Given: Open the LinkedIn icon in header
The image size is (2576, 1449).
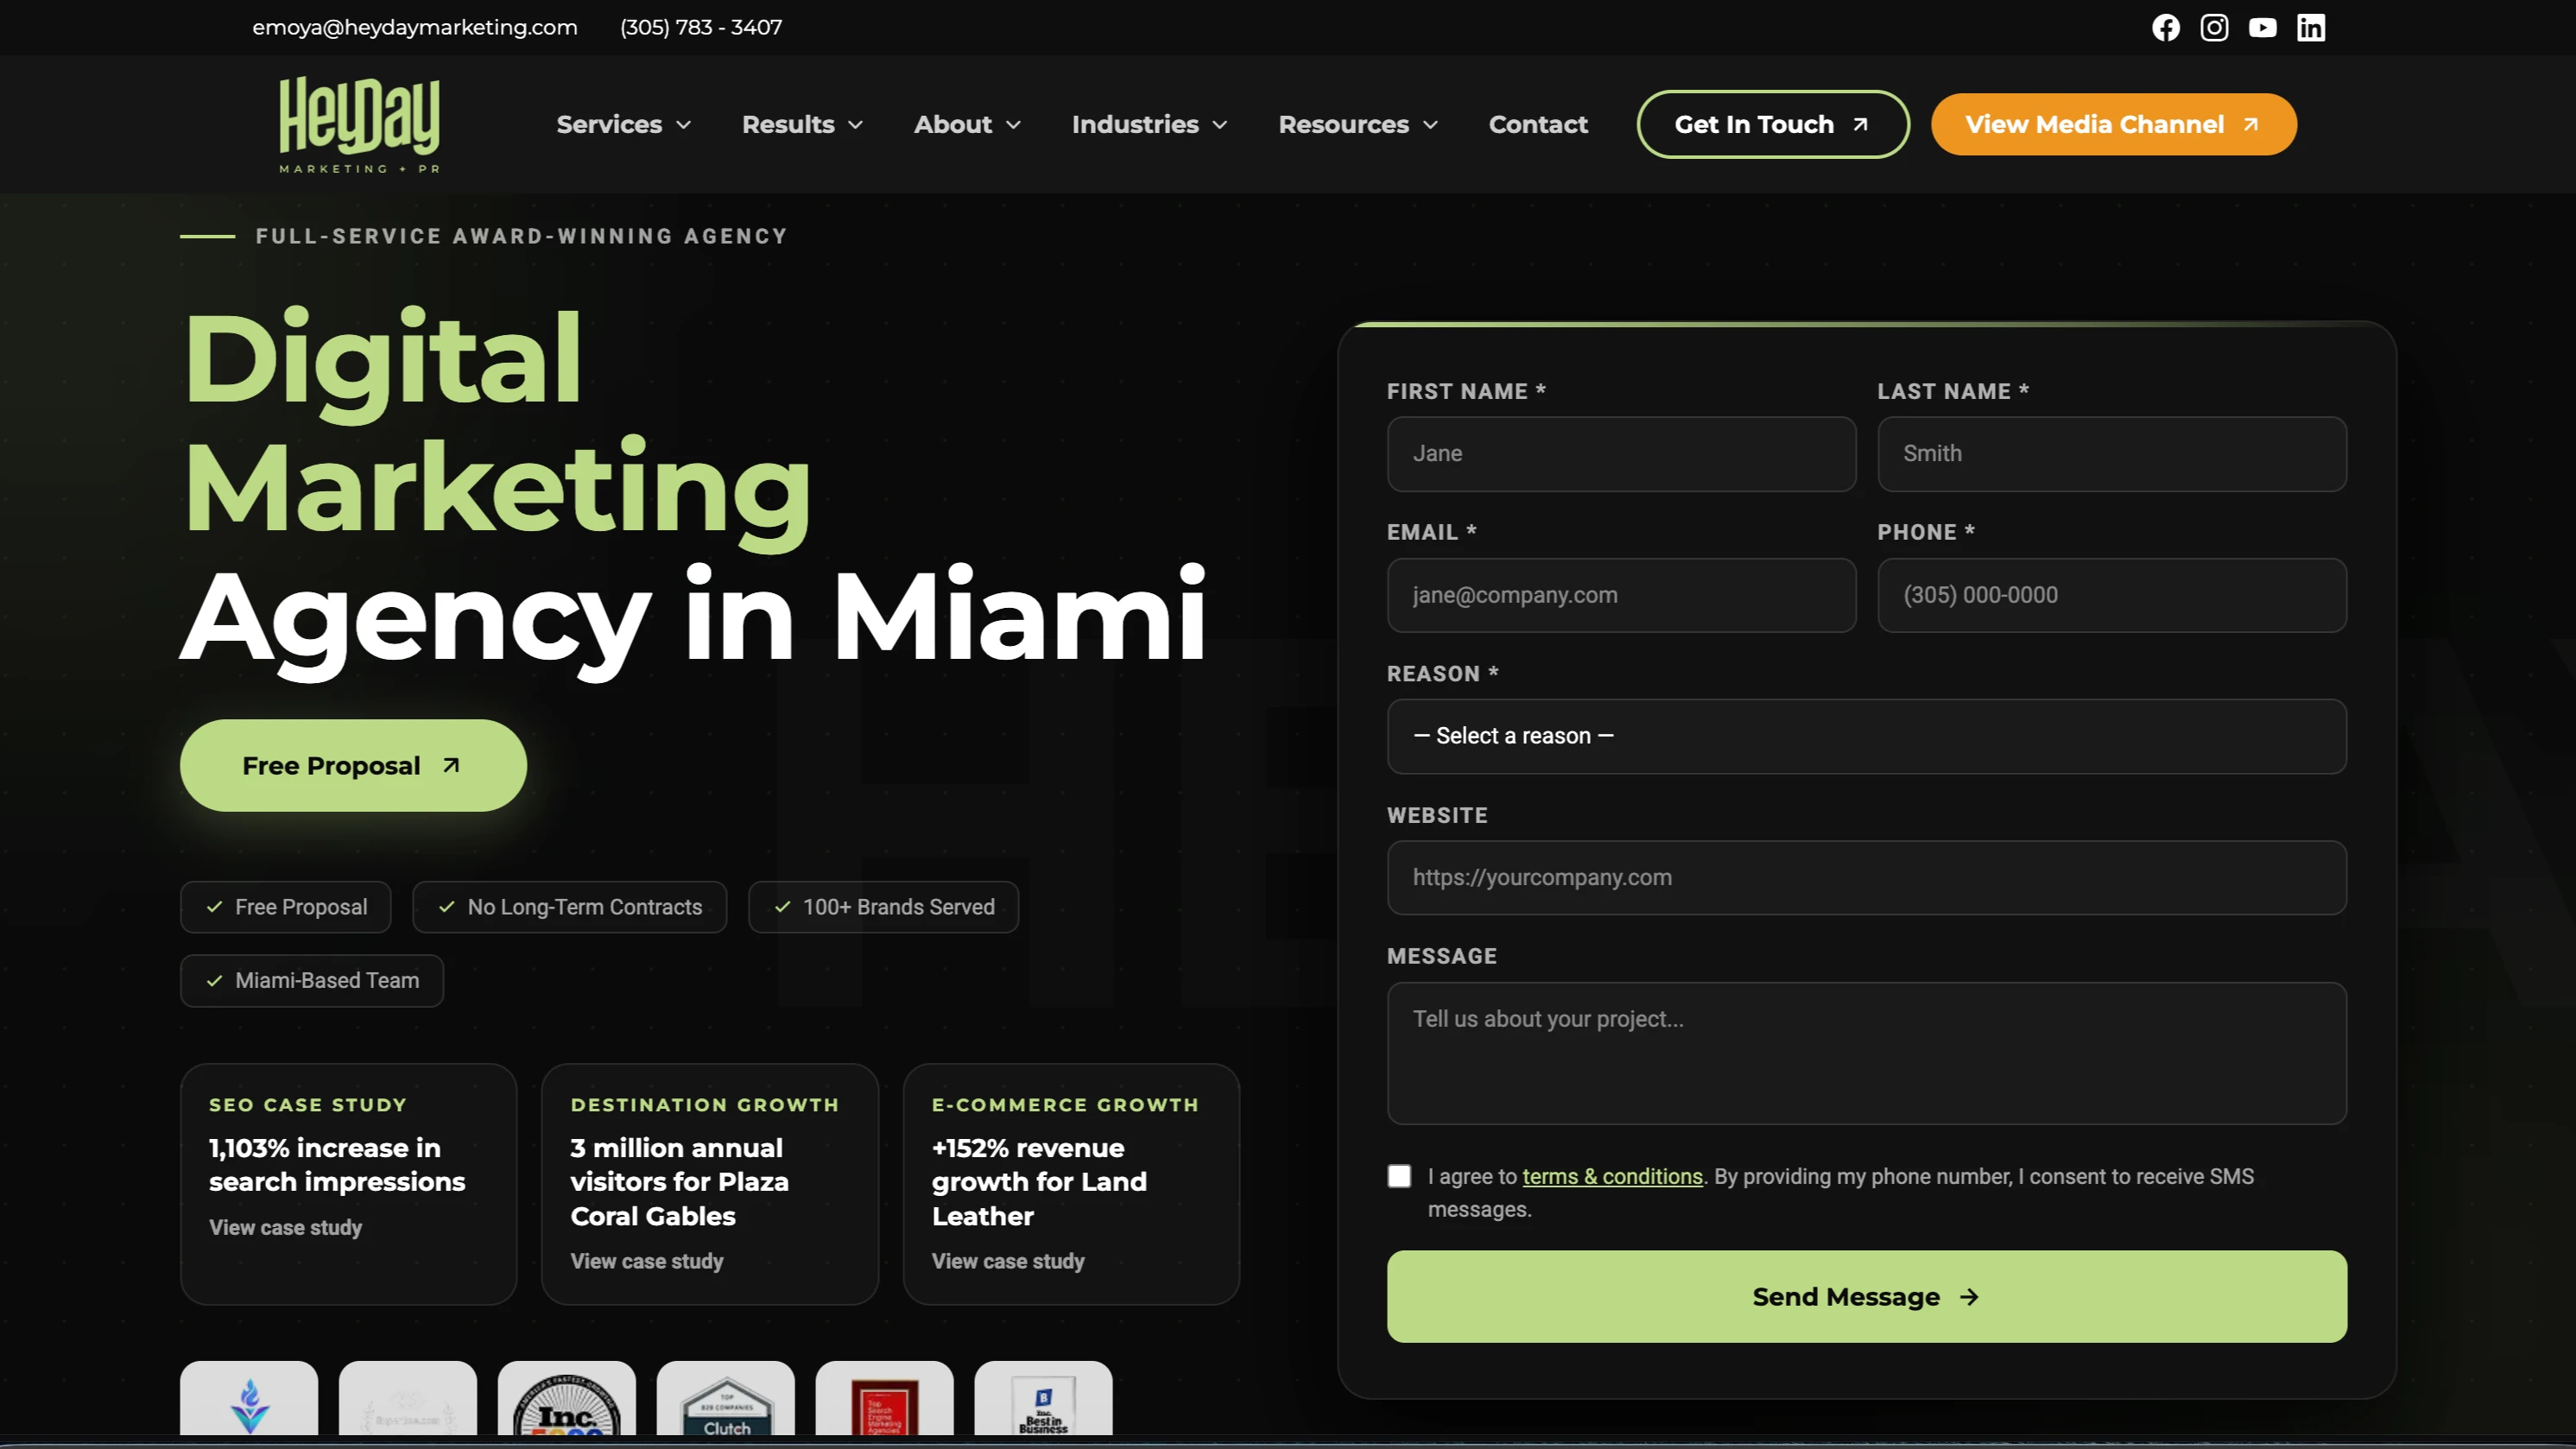Looking at the screenshot, I should click(2311, 27).
